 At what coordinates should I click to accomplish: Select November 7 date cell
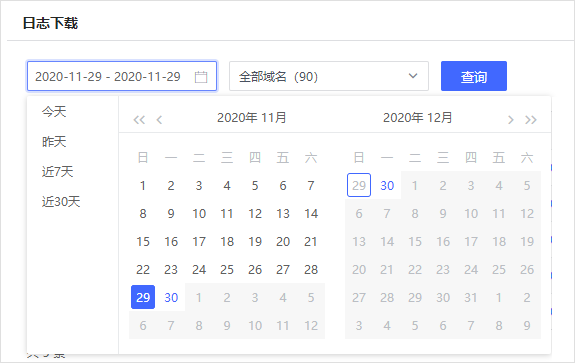pos(311,186)
